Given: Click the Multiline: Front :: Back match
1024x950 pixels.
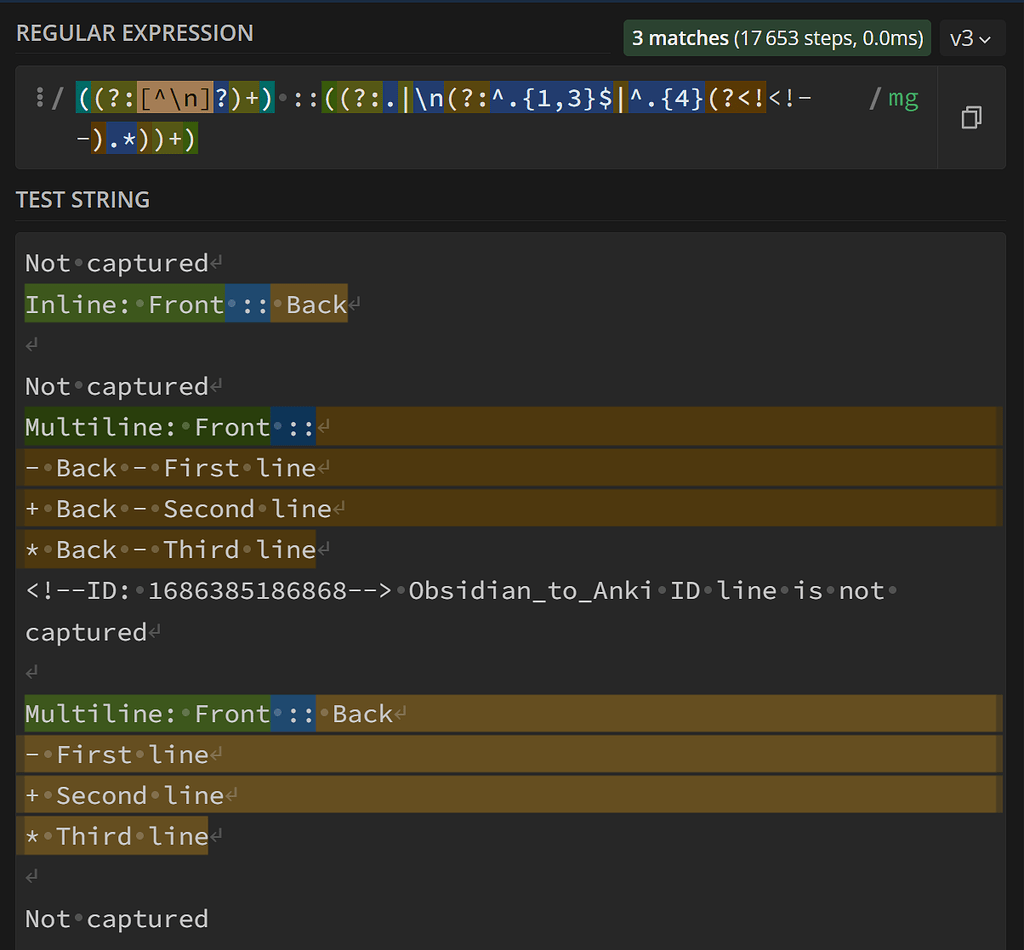Looking at the screenshot, I should pyautogui.click(x=200, y=713).
